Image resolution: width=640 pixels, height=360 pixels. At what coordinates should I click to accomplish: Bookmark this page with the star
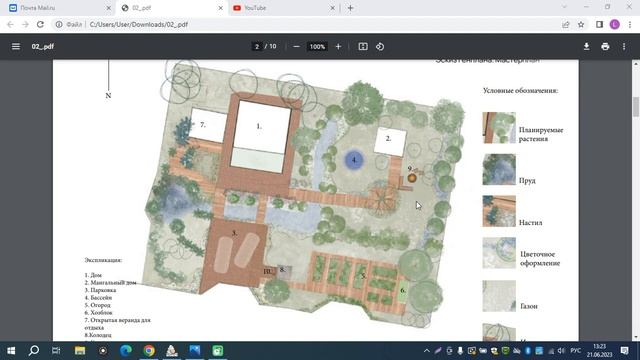(581, 24)
